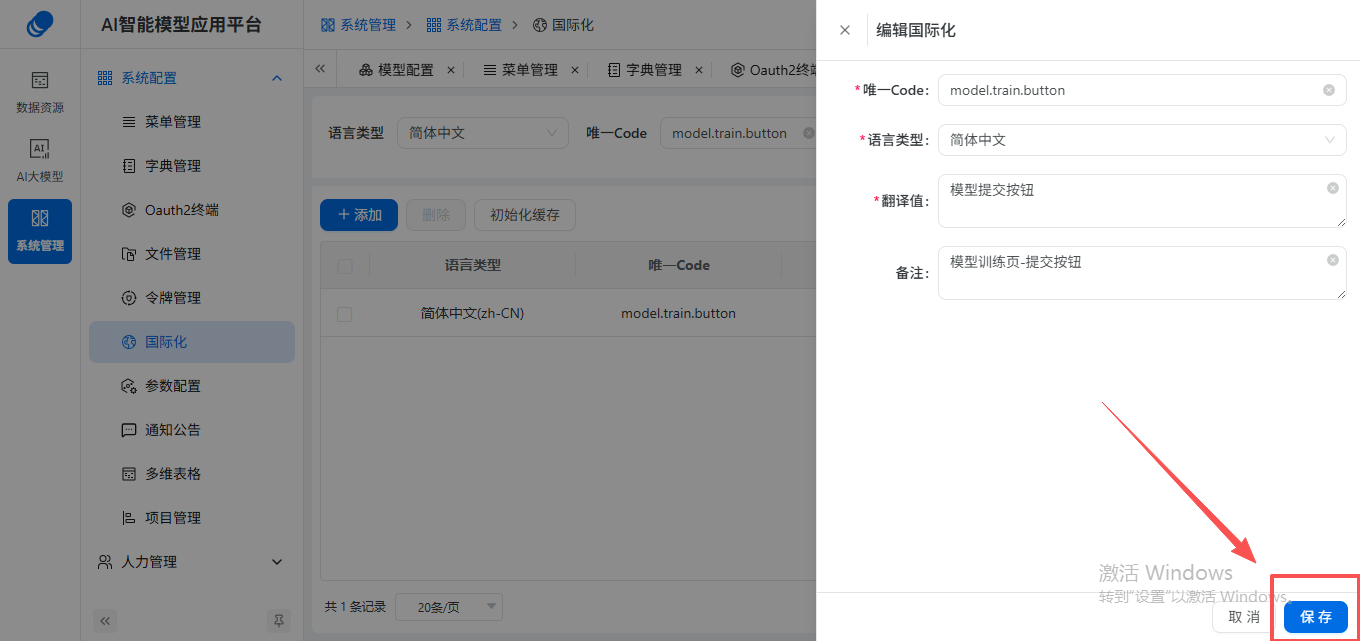The image size is (1360, 641).
Task: Close the 模型配置 tab
Action: (450, 70)
